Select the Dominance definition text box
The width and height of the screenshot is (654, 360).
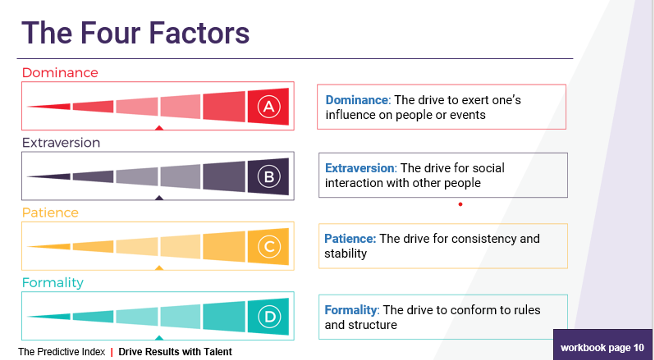(442, 107)
